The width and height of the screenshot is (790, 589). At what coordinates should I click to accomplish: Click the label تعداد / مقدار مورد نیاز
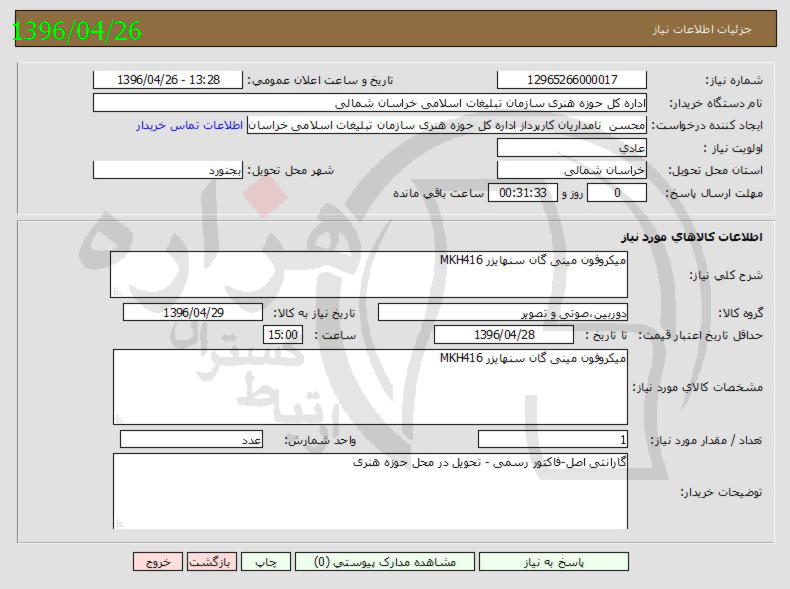click(x=706, y=440)
